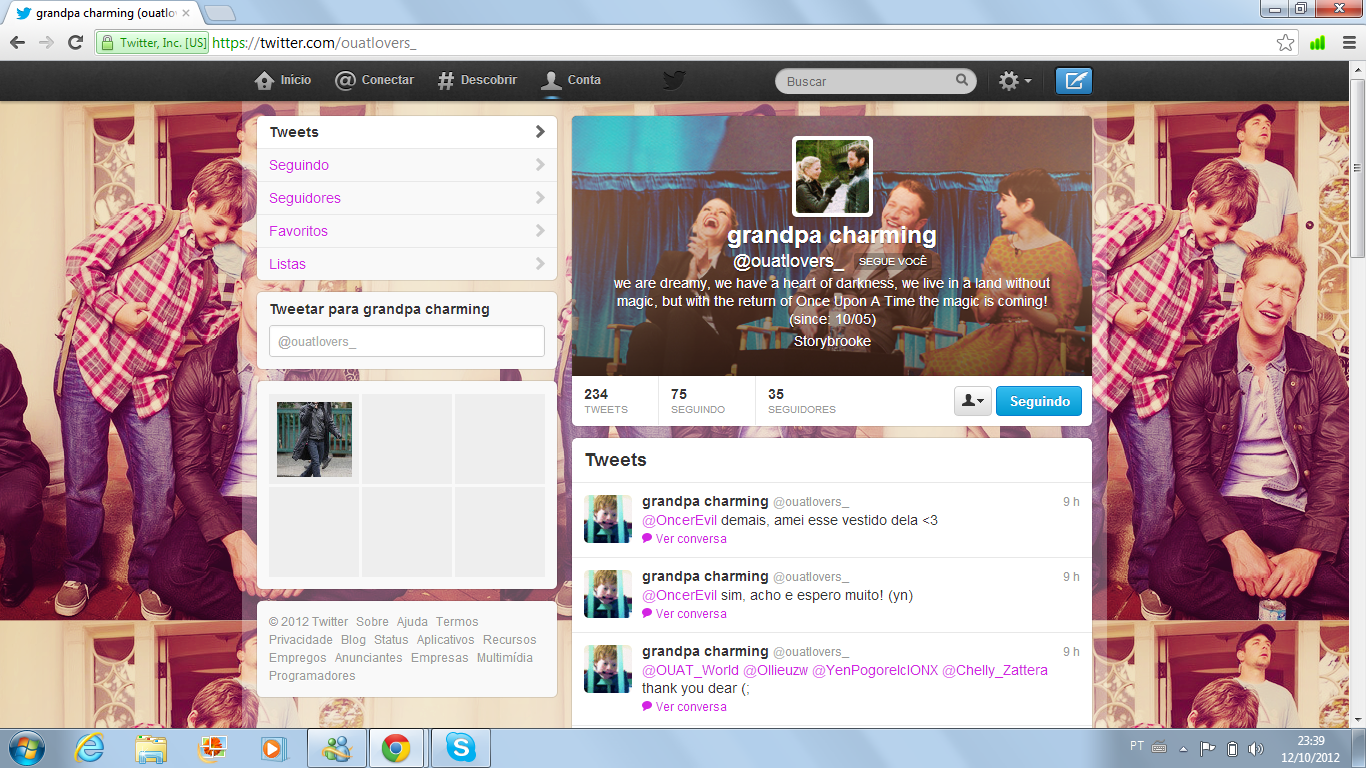Click avatar of the 'thank you dear' tweet
Screen dimensions: 1366x768
tap(608, 669)
